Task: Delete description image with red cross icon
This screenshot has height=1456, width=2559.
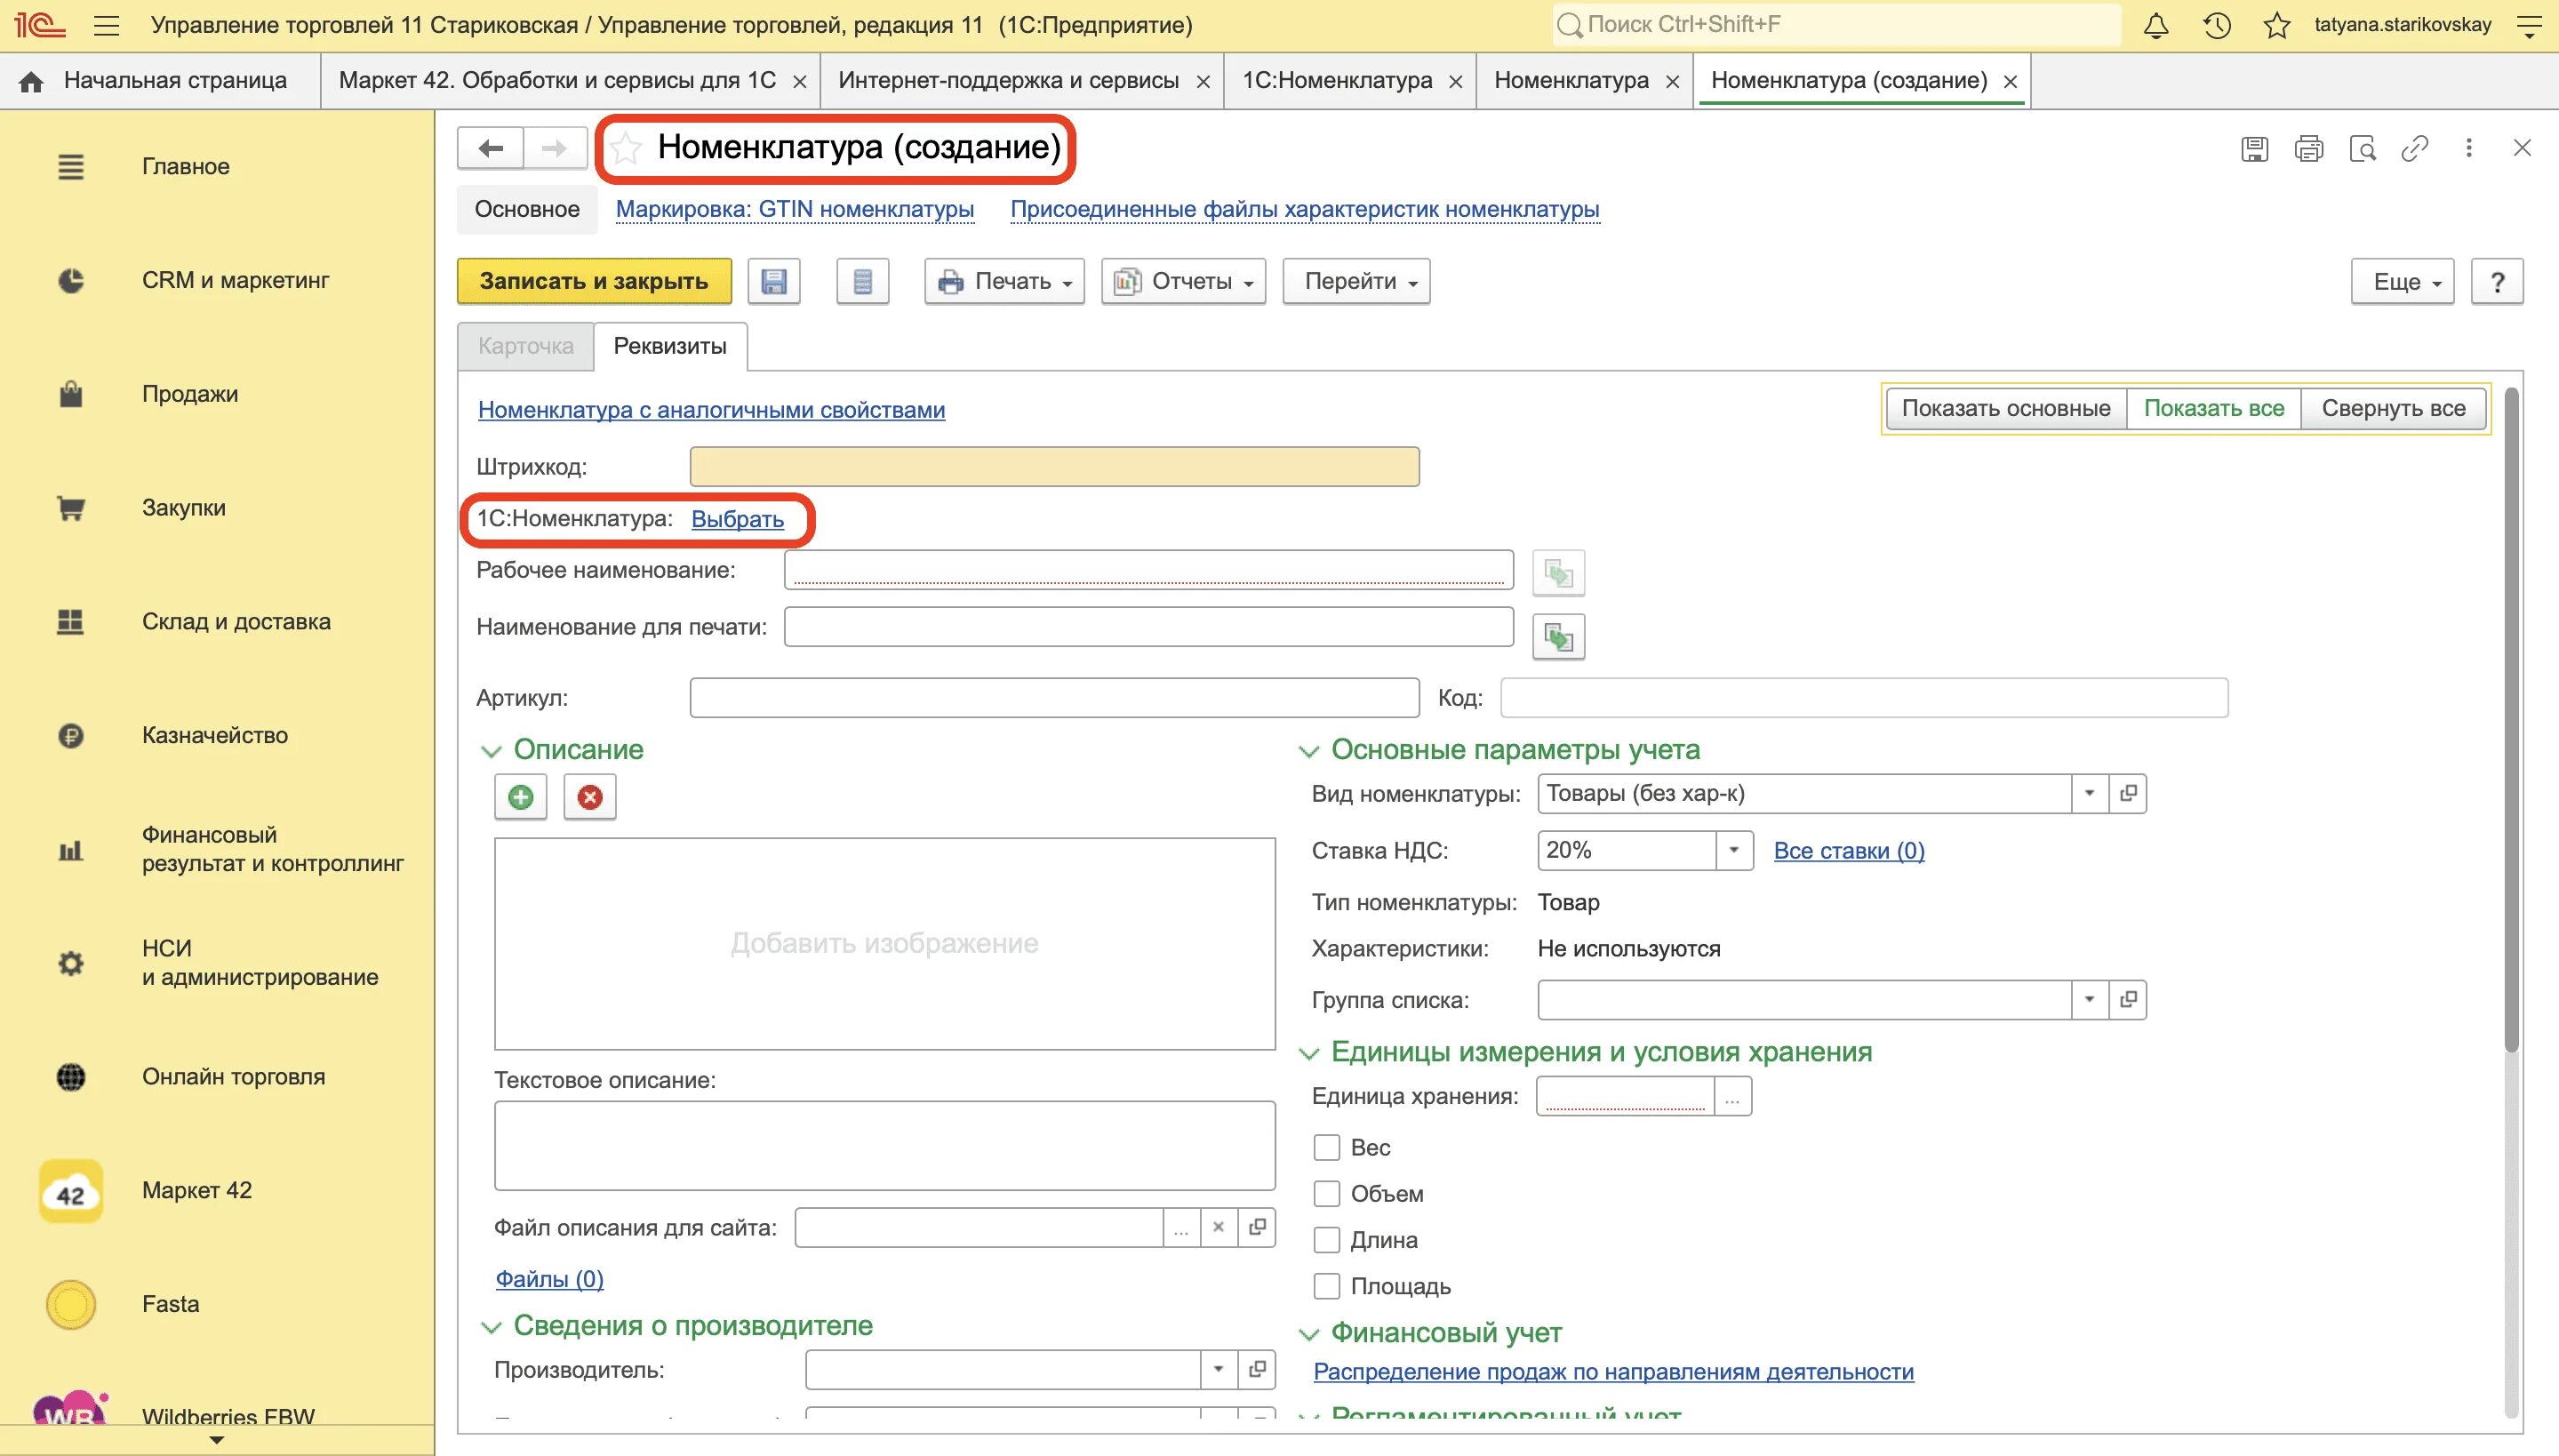Action: (x=590, y=797)
